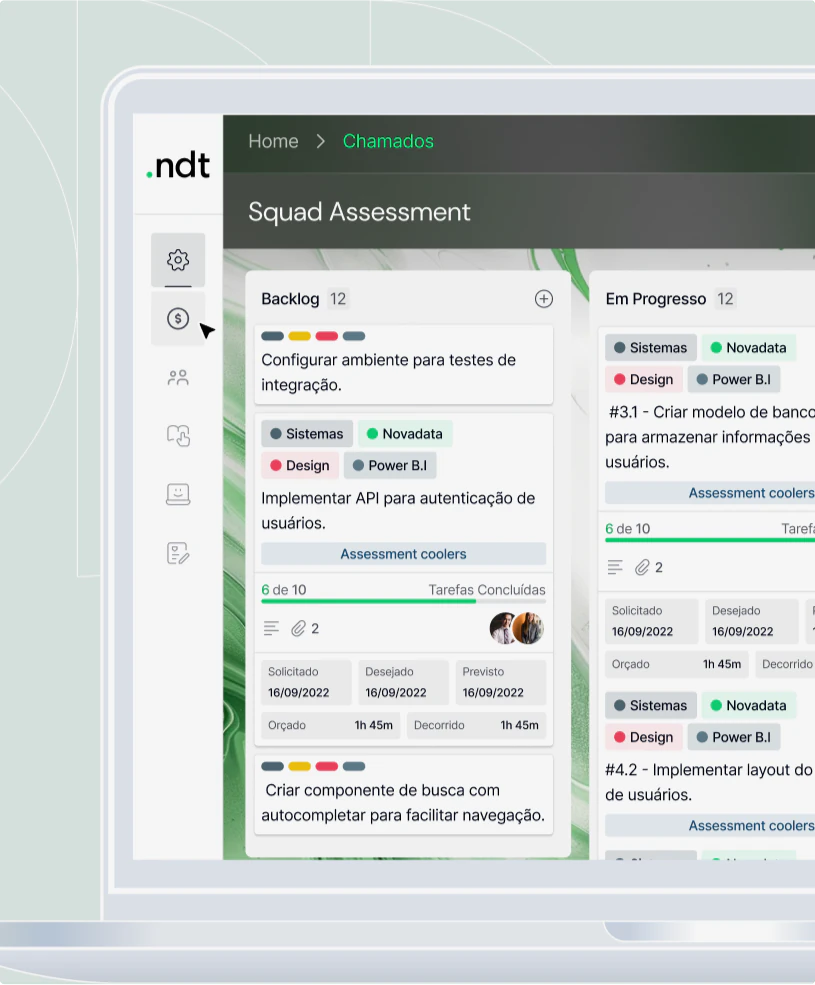This screenshot has width=815, height=985.
Task: Open attachments paperclip on #3.1 card
Action: coord(642,567)
